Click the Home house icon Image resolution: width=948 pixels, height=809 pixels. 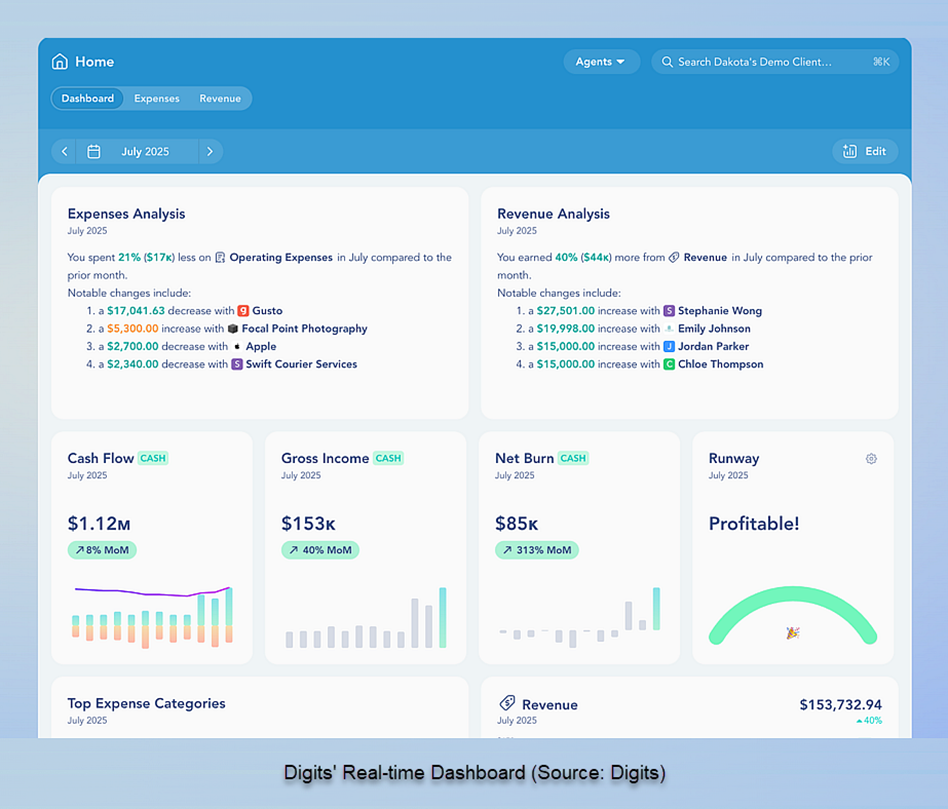(60, 62)
